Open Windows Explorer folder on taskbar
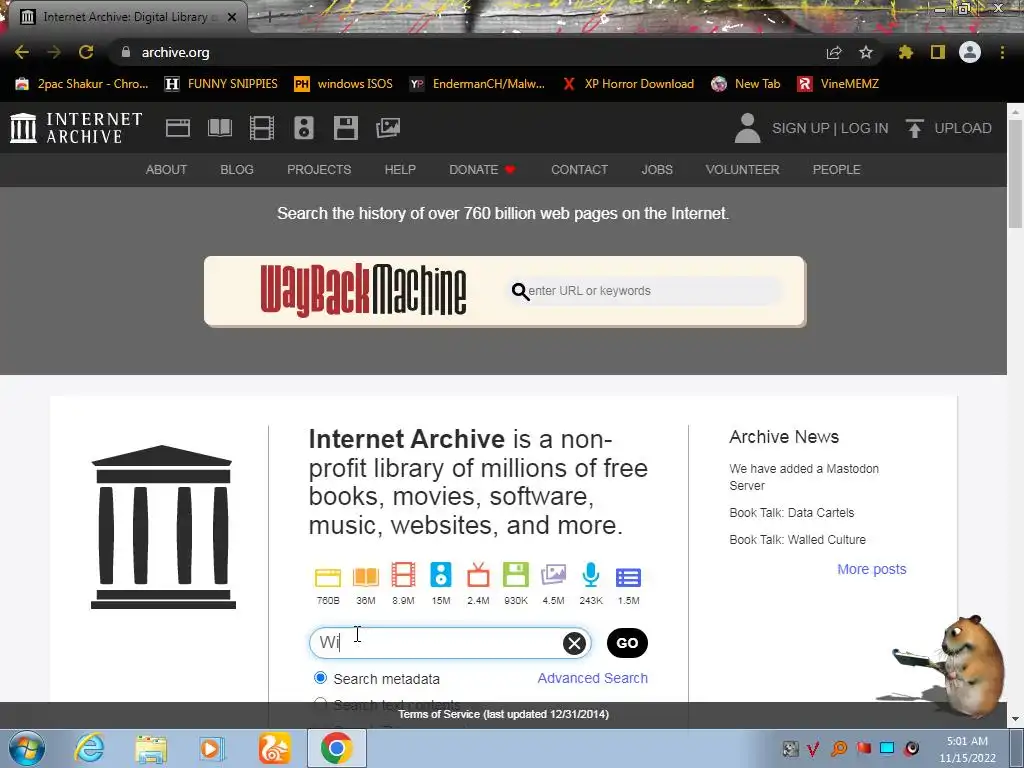This screenshot has height=768, width=1024. [151, 748]
